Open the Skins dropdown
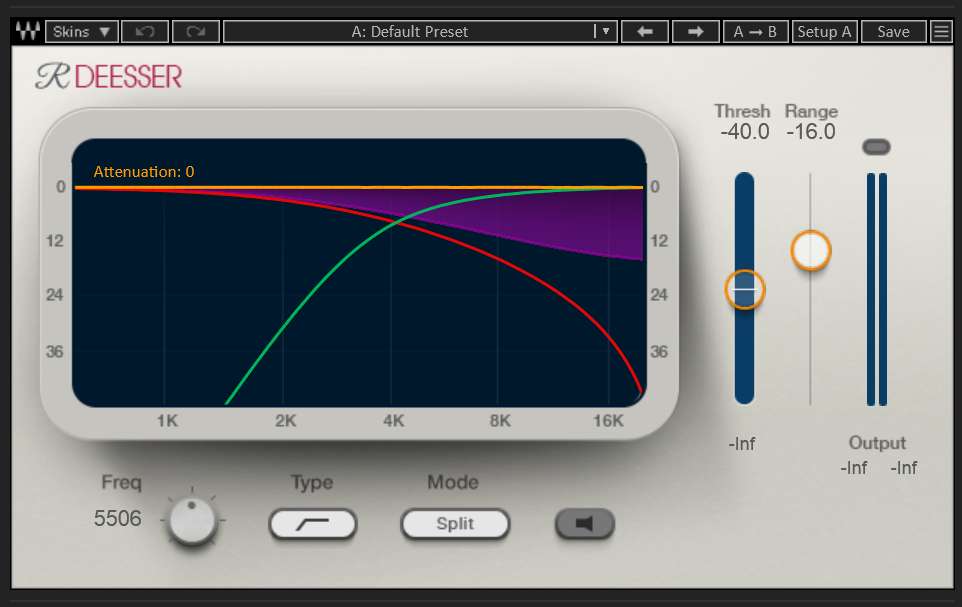 [x=81, y=31]
